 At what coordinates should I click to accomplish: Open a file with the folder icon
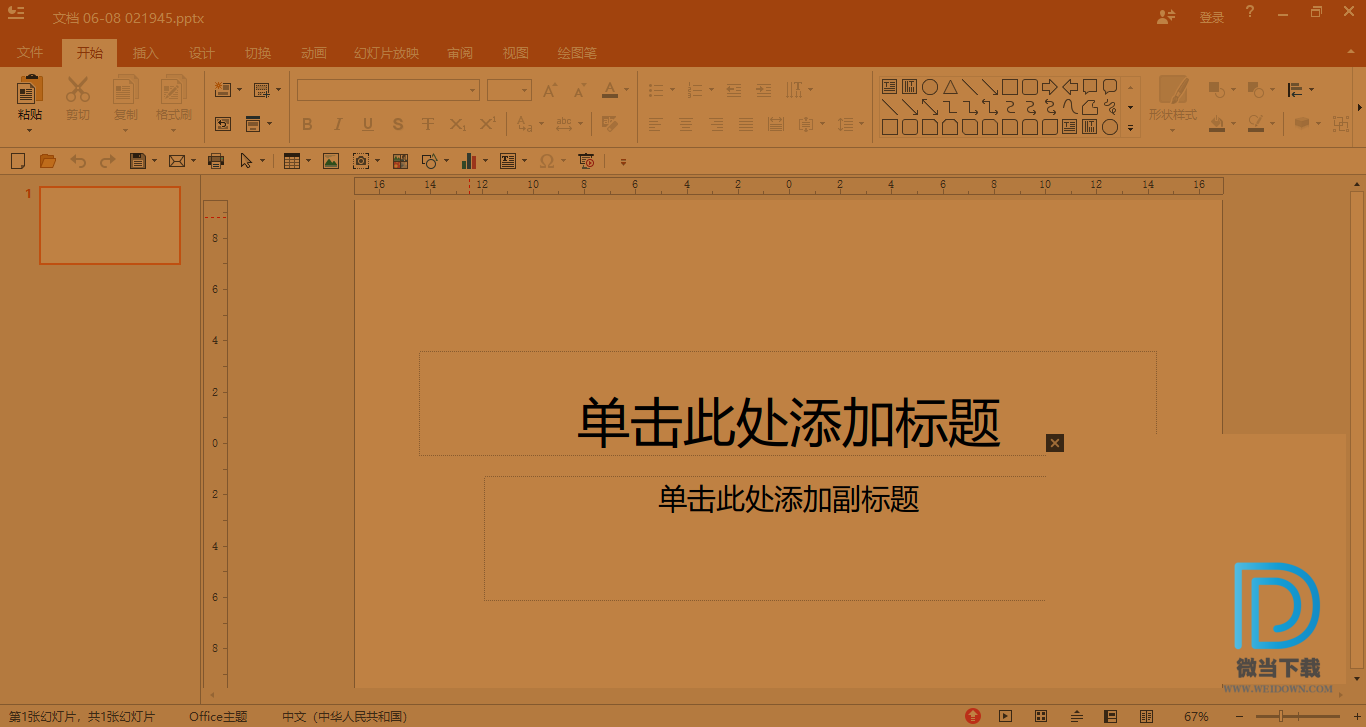point(47,160)
